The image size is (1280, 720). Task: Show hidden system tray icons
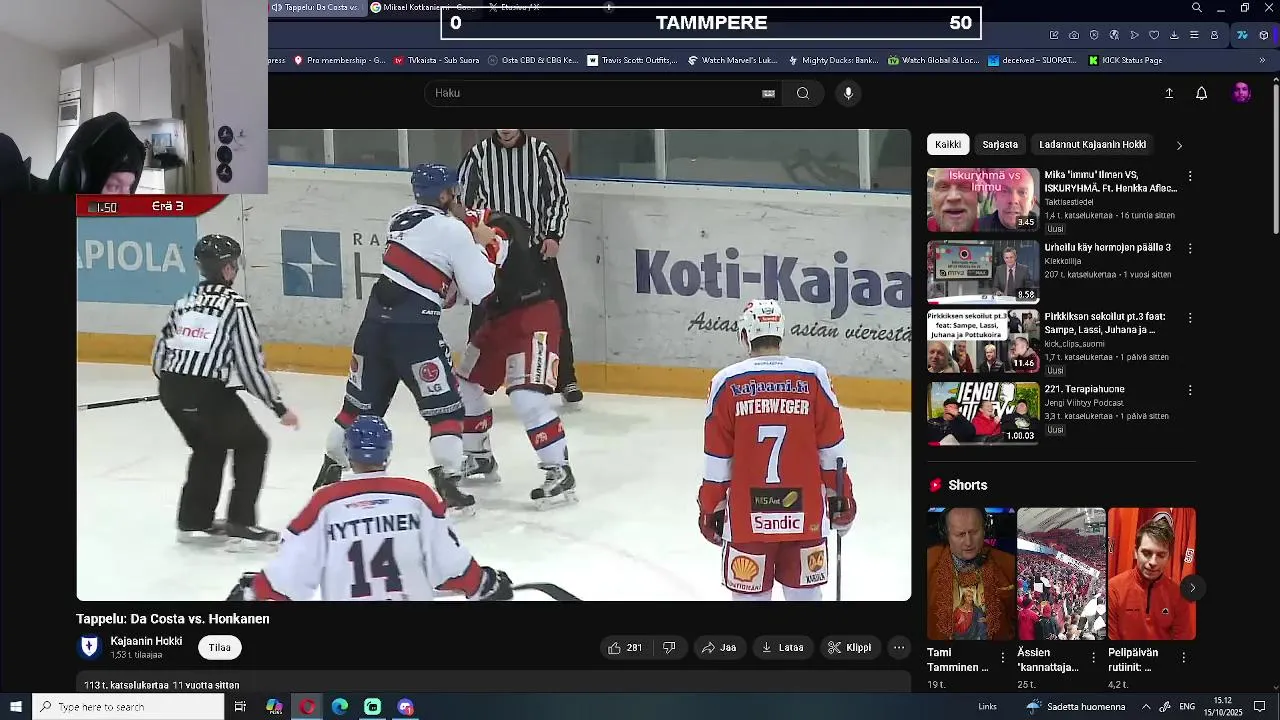point(1146,707)
